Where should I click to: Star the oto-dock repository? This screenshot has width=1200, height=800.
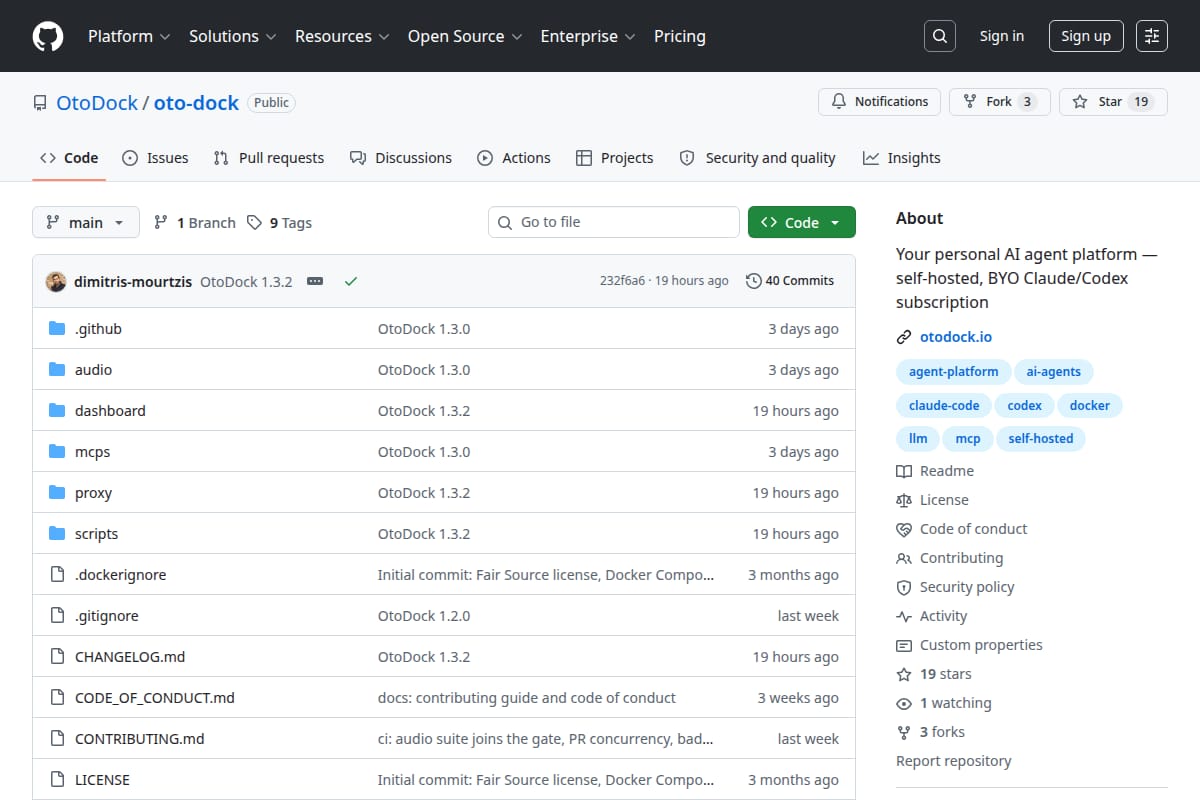(x=1113, y=102)
